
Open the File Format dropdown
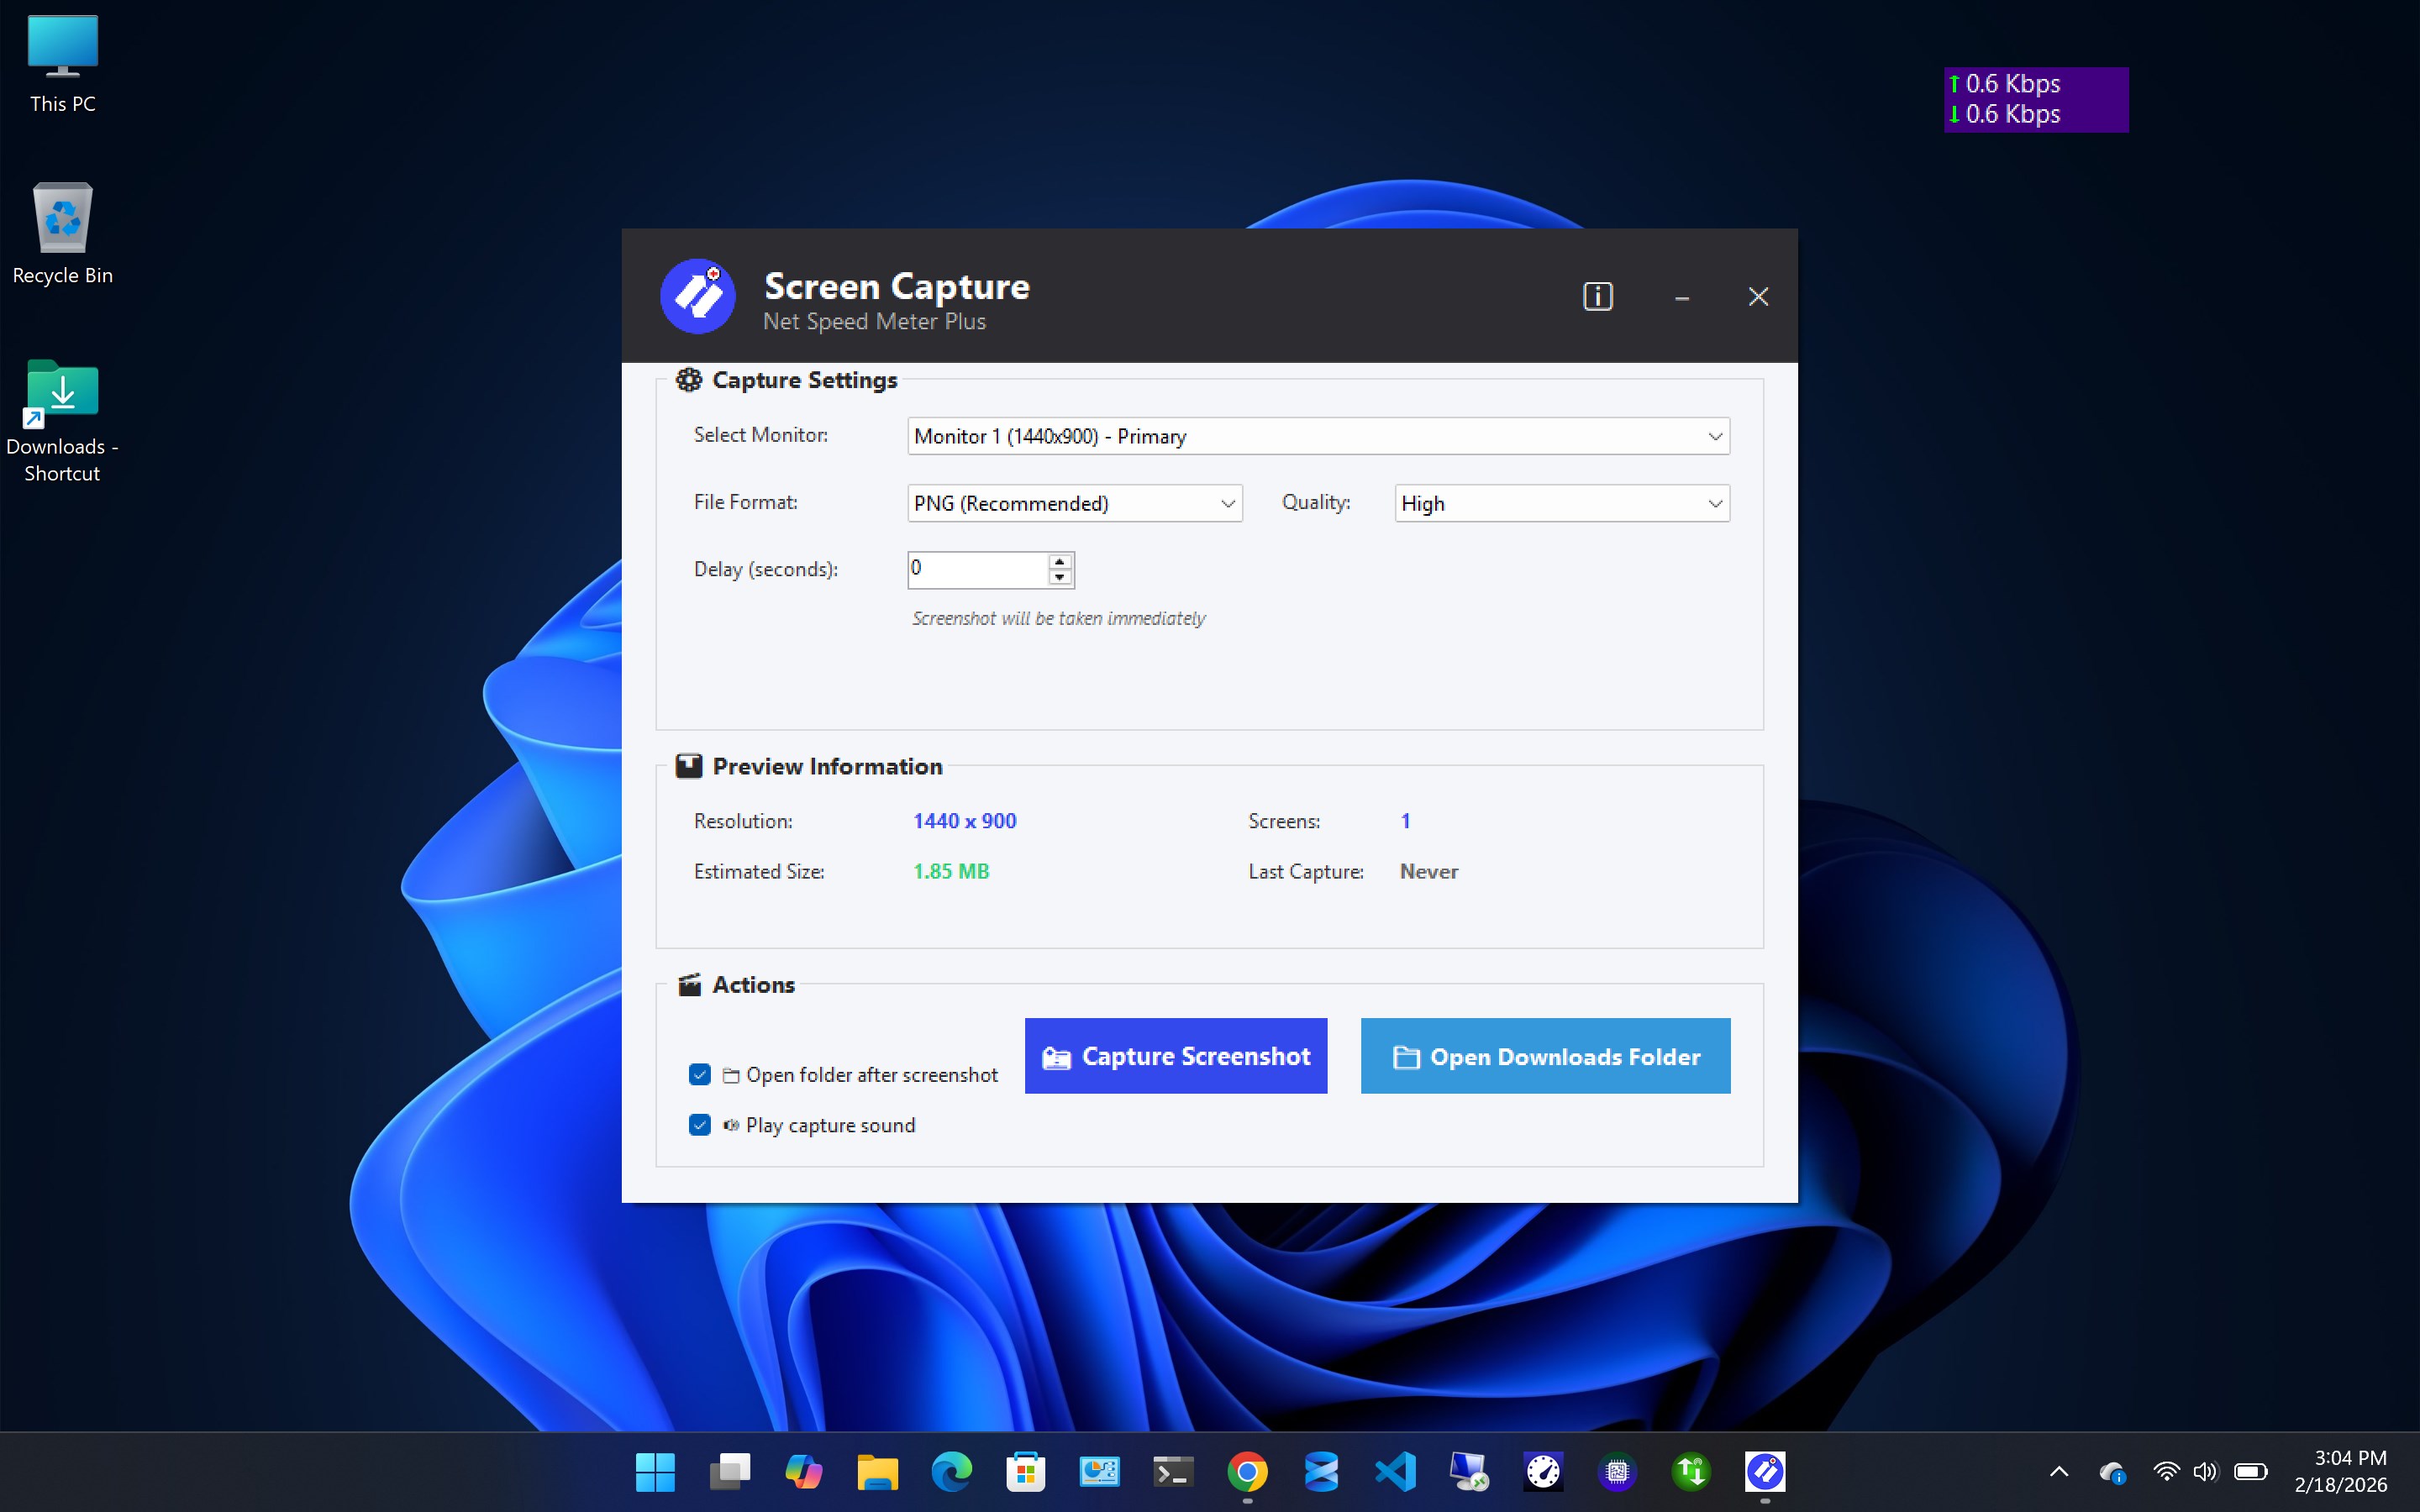[1074, 503]
